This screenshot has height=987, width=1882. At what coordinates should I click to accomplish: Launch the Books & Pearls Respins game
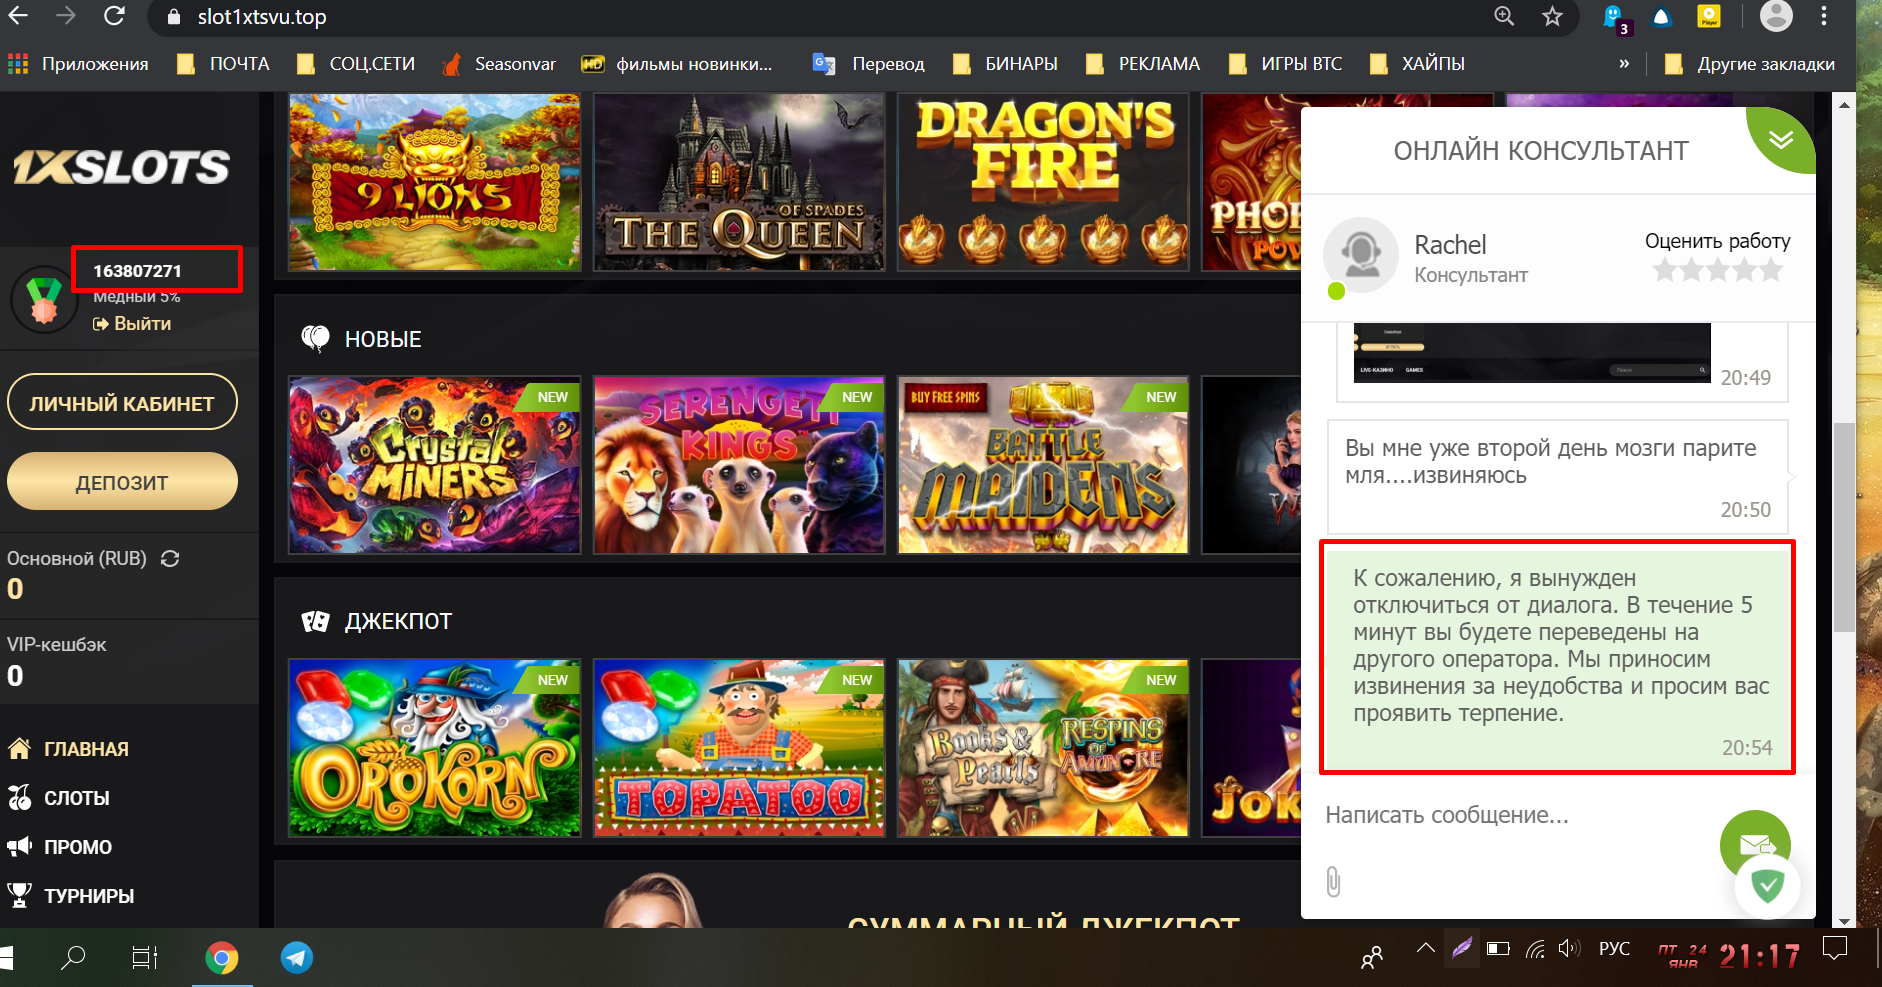pos(1043,748)
